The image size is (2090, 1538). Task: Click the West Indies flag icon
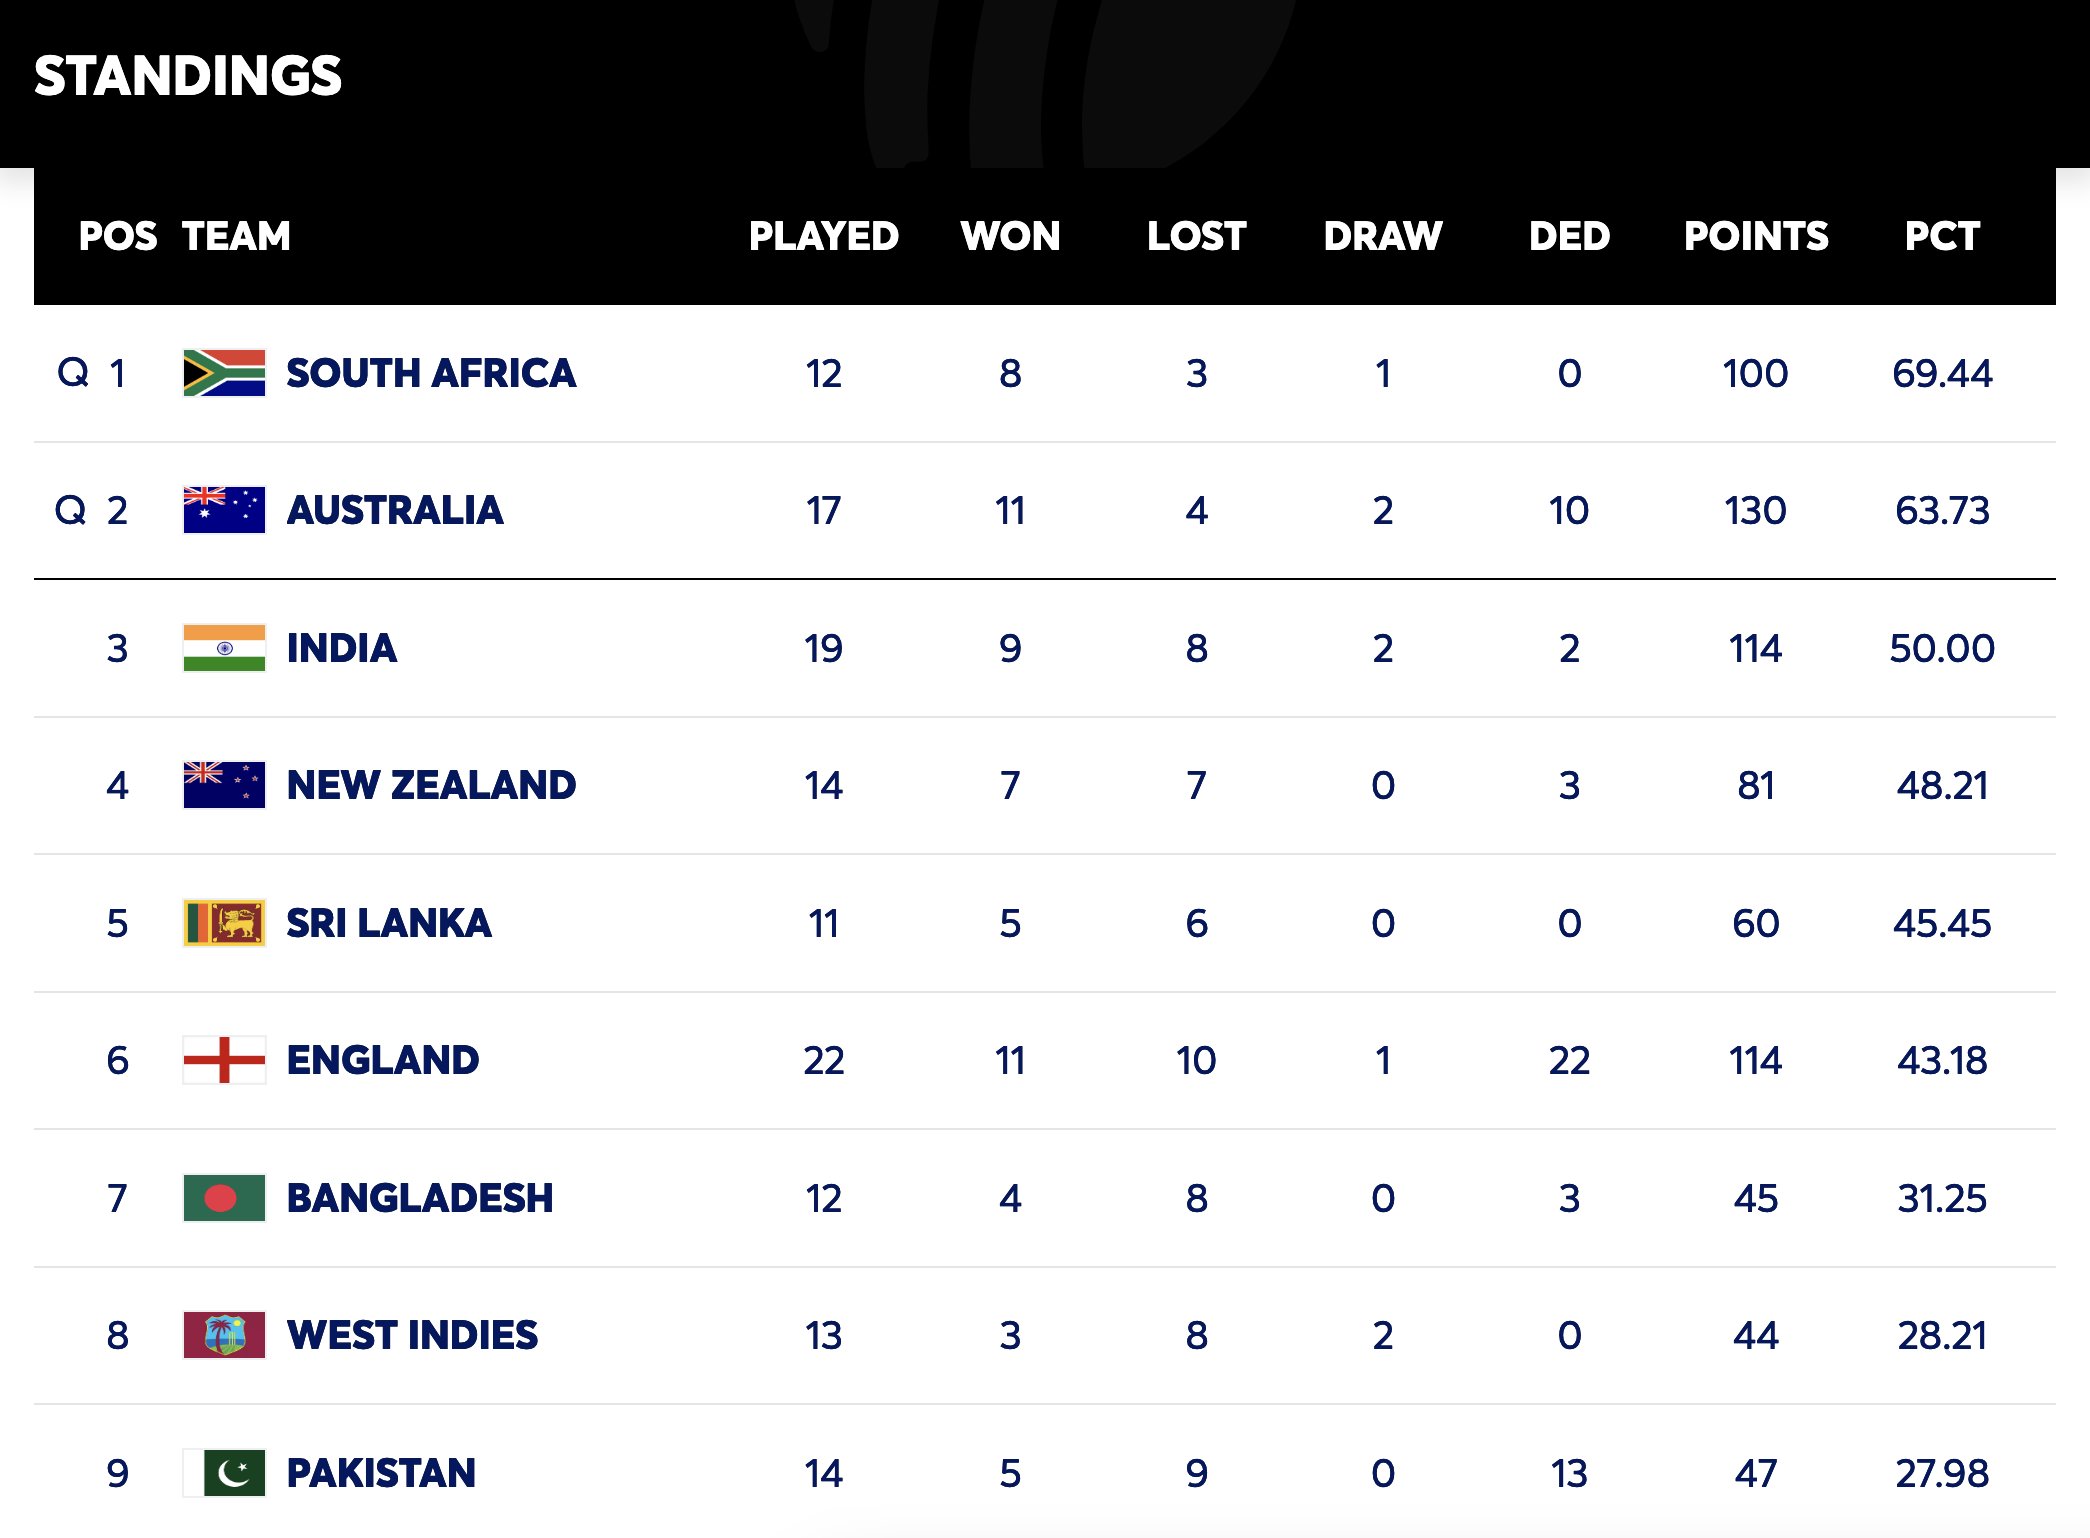point(224,1335)
